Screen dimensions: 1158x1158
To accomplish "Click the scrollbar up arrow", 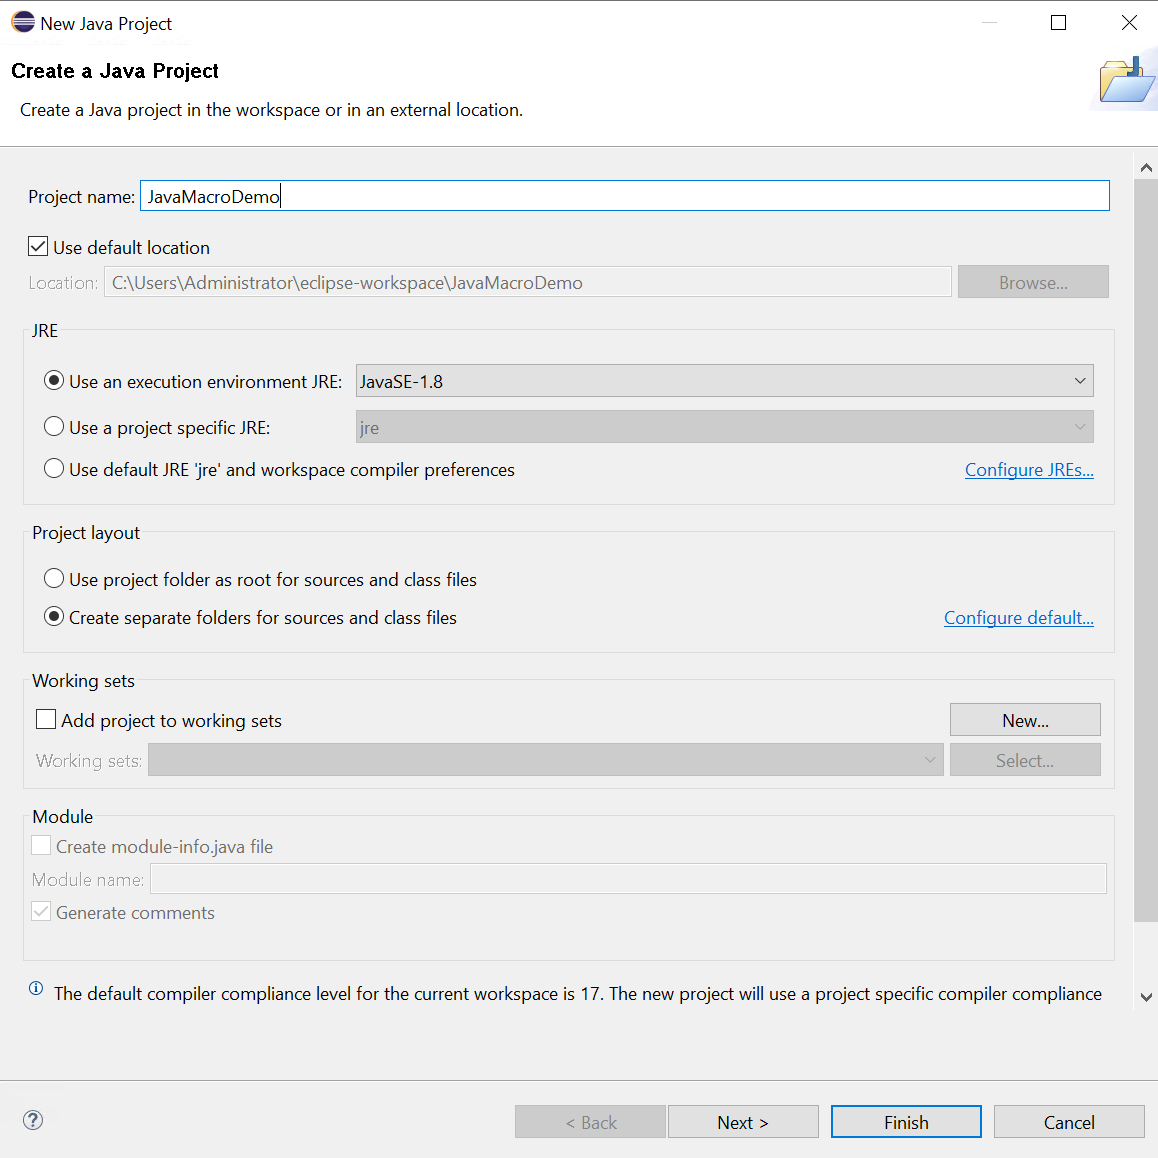I will (1146, 168).
